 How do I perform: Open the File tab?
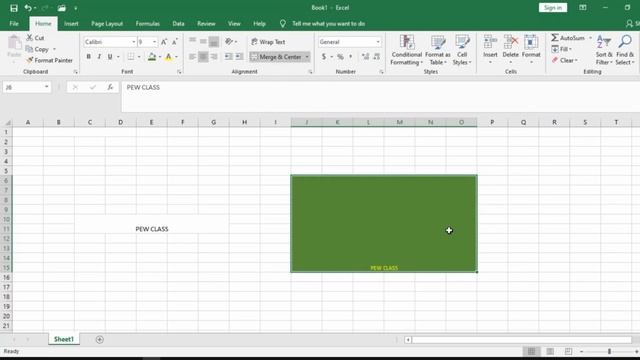[14, 24]
